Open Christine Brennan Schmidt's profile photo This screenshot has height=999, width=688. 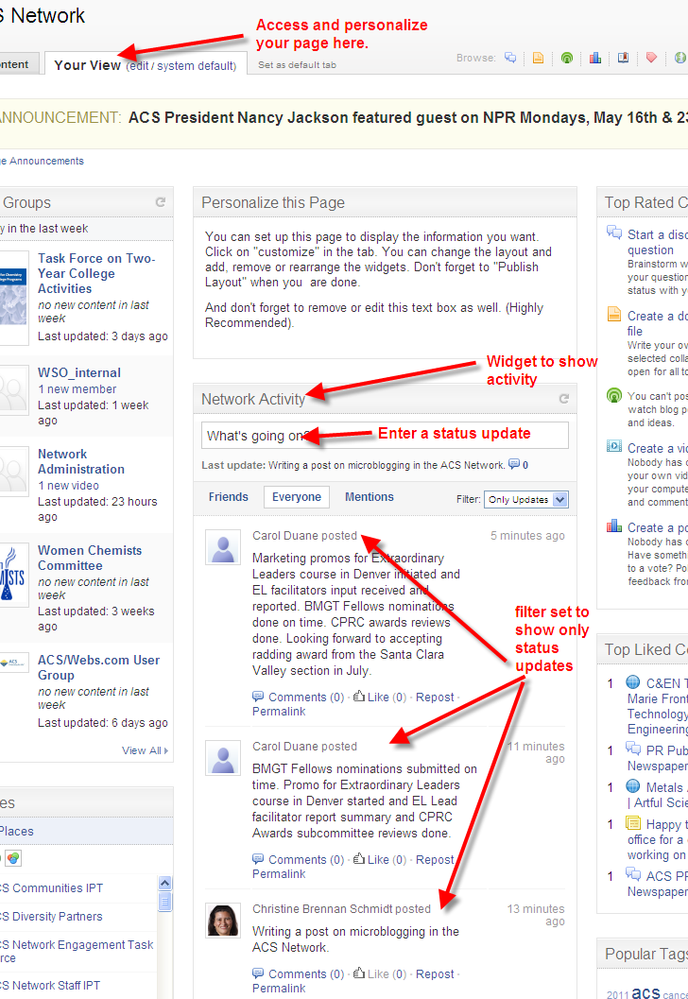(222, 920)
